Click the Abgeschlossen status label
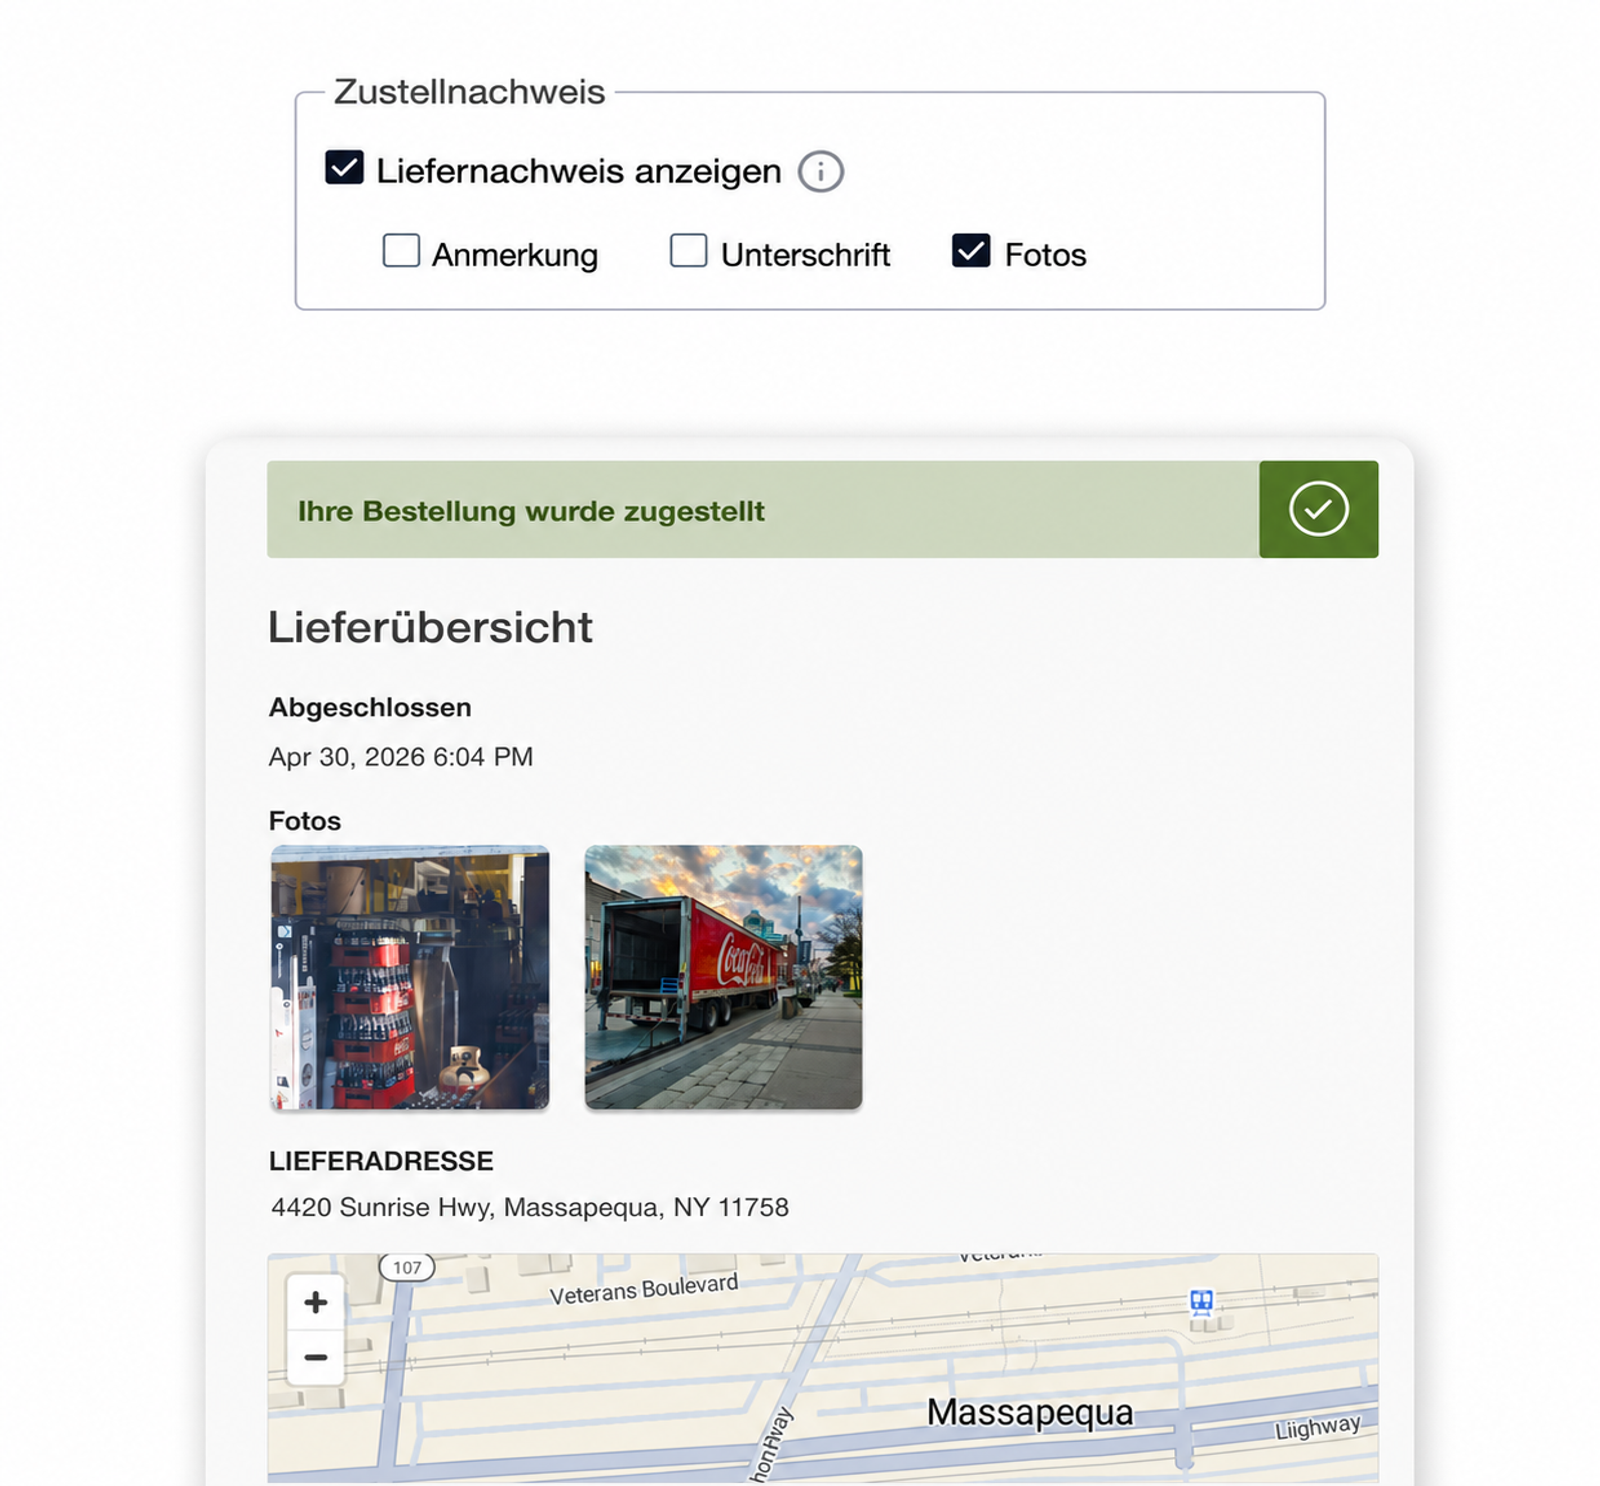The image size is (1600, 1486). (x=370, y=707)
